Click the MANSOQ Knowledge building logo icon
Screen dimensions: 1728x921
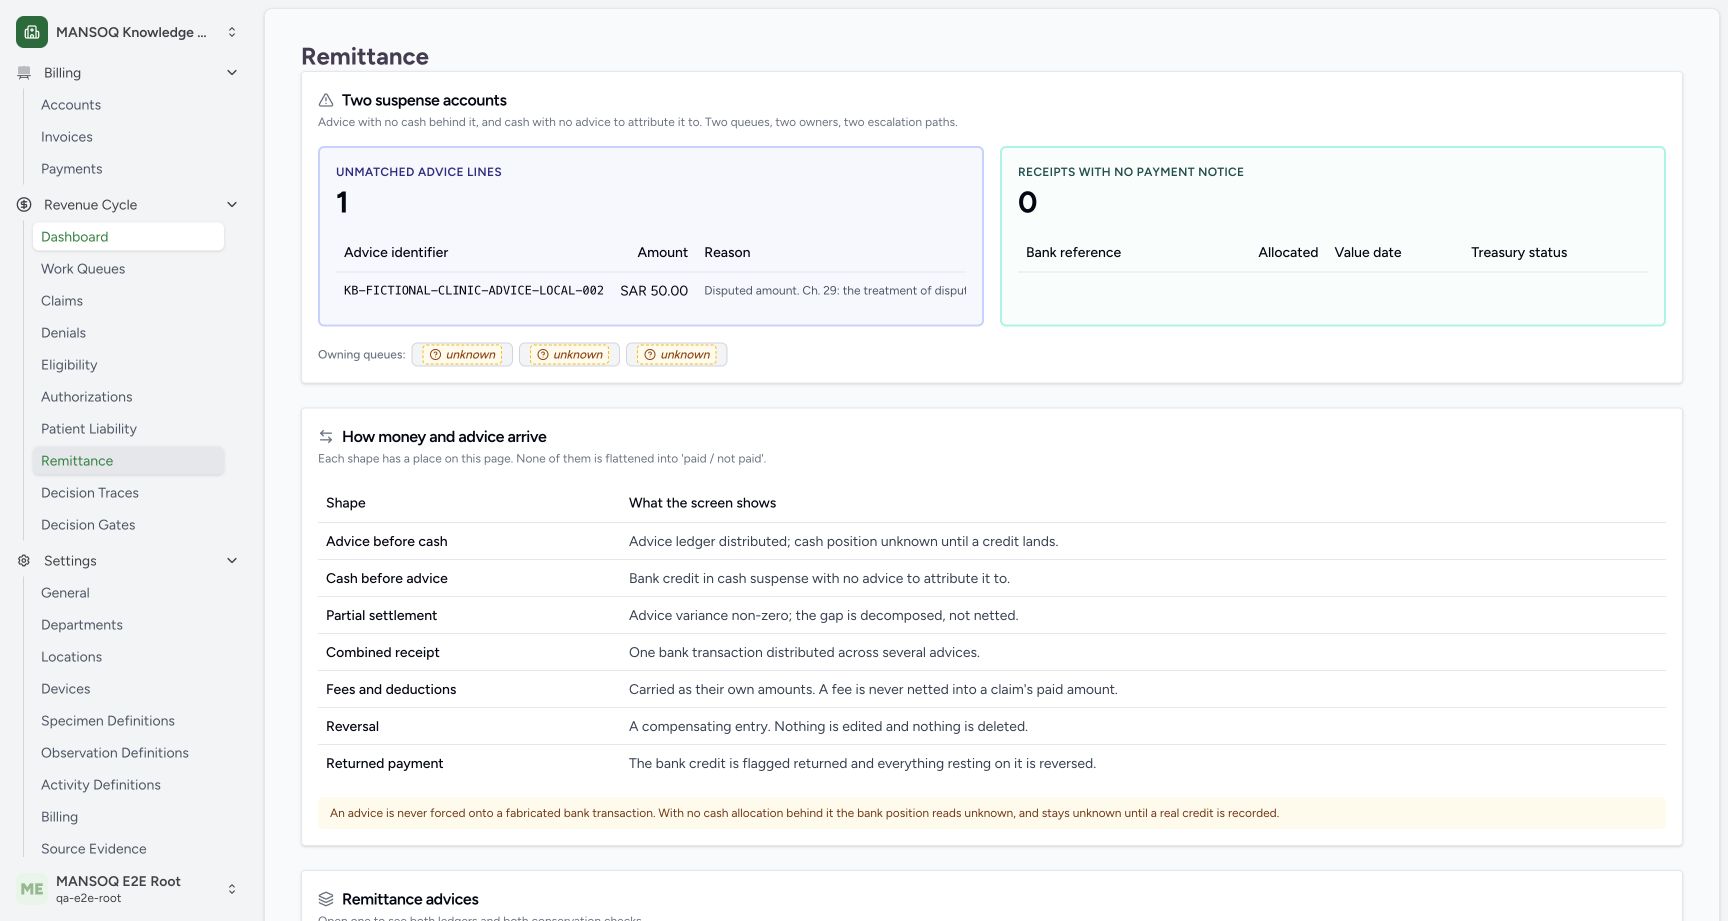(32, 32)
